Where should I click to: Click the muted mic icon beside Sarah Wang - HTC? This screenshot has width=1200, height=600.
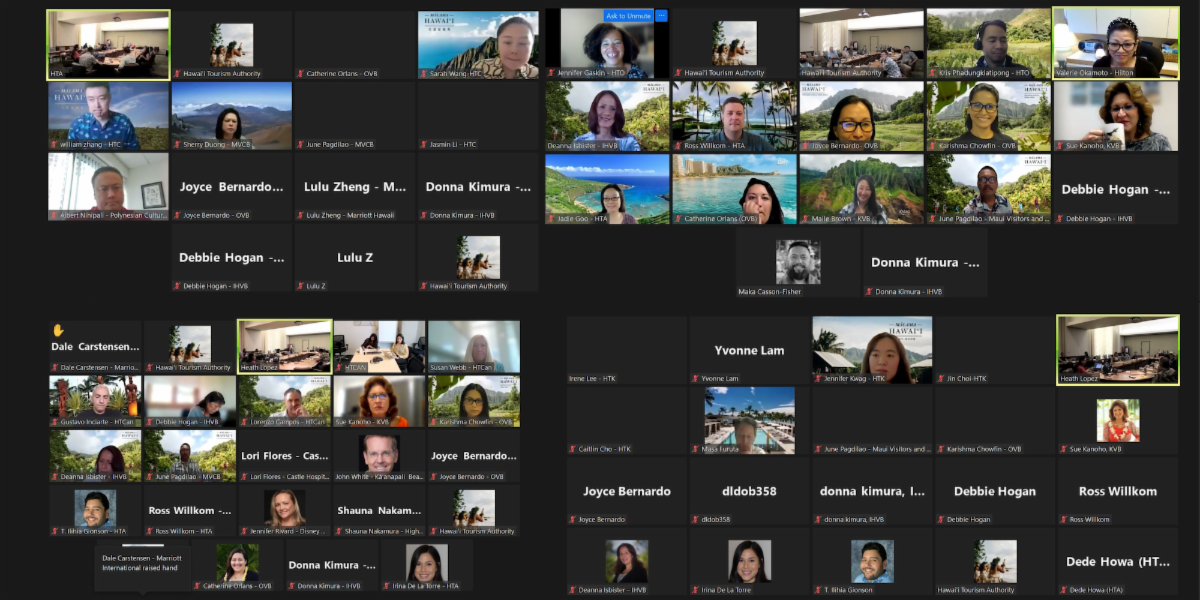[424, 74]
